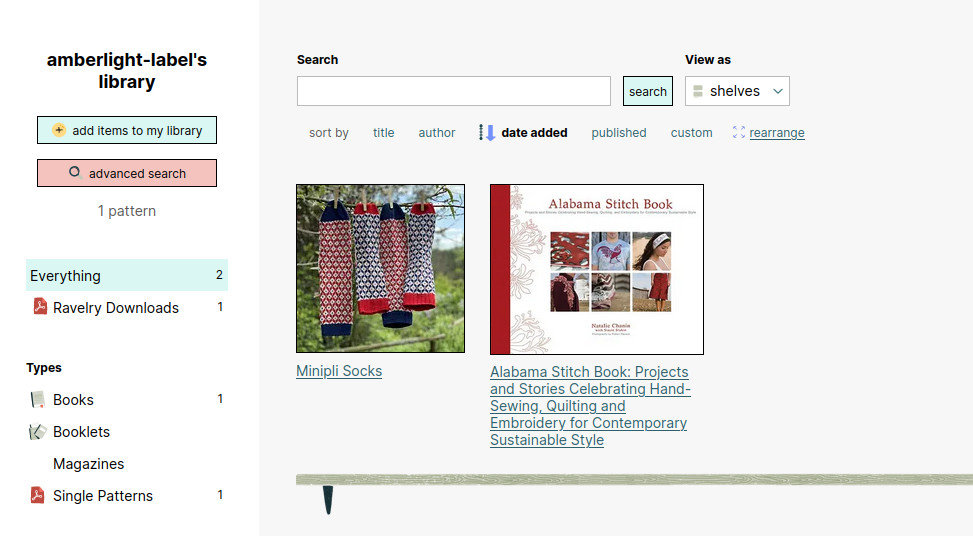Click the shelves dropdown chevron arrow
Screen dimensions: 973x536
[x=778, y=91]
